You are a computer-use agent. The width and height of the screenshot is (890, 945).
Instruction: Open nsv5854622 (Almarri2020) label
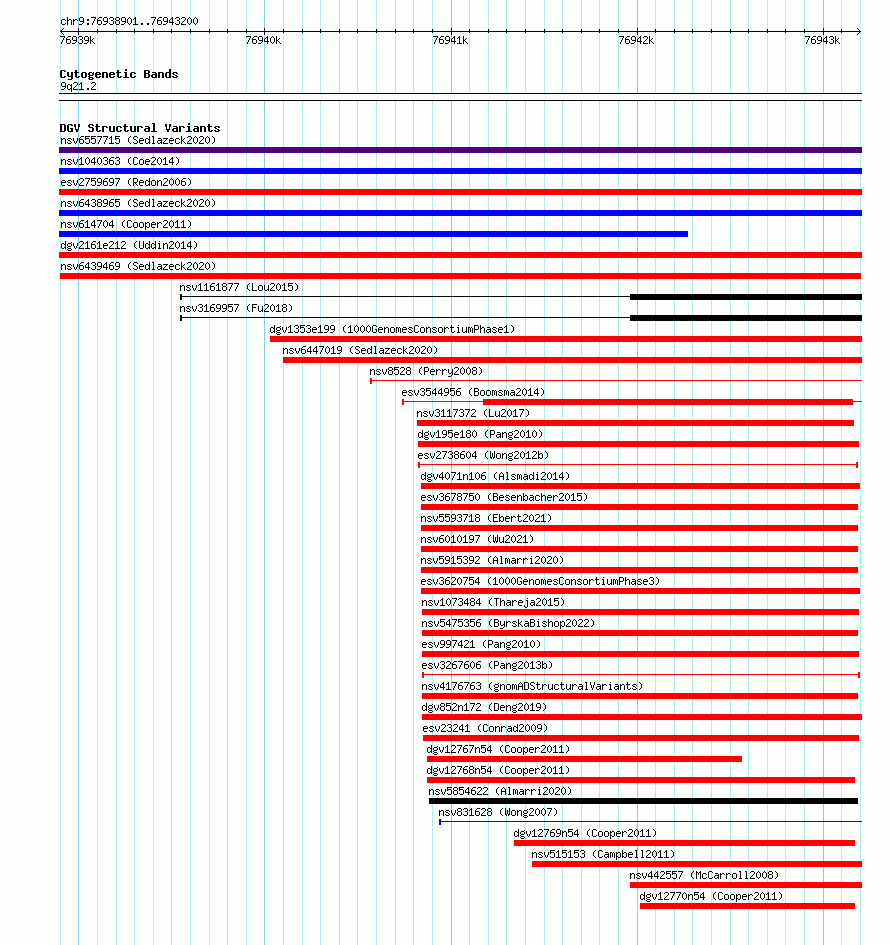tap(500, 792)
